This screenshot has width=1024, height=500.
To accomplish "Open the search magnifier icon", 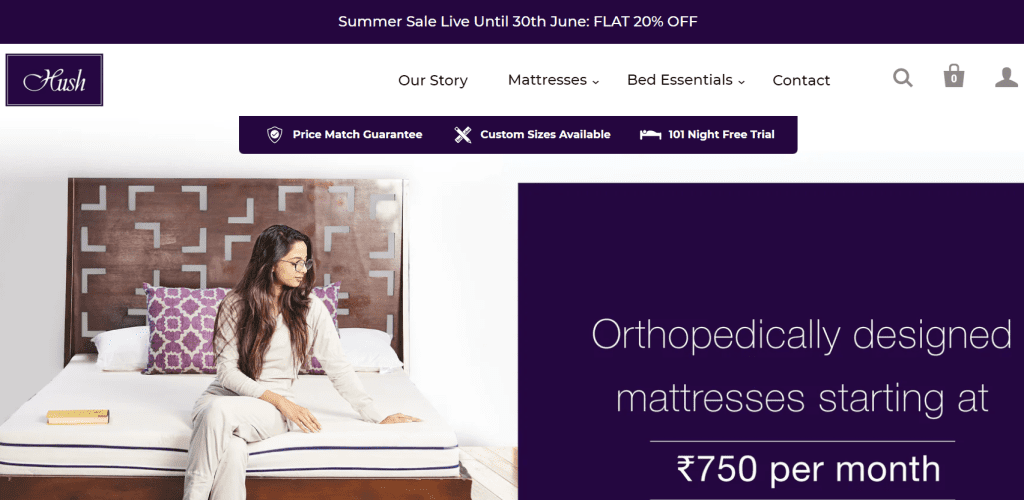I will click(x=903, y=78).
